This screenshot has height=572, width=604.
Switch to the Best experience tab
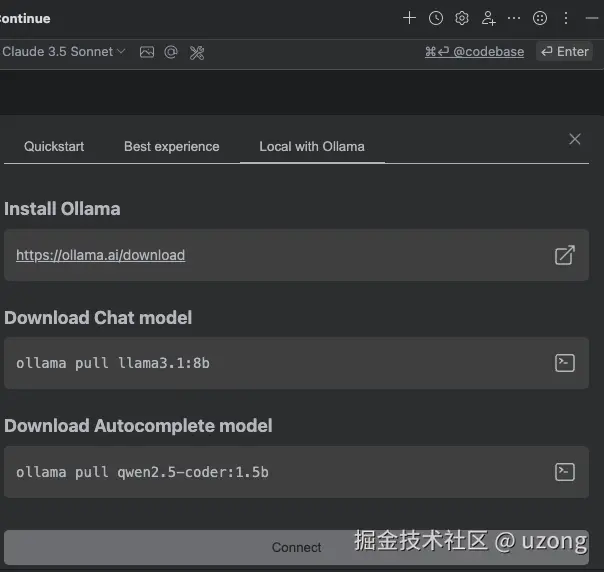pos(172,146)
